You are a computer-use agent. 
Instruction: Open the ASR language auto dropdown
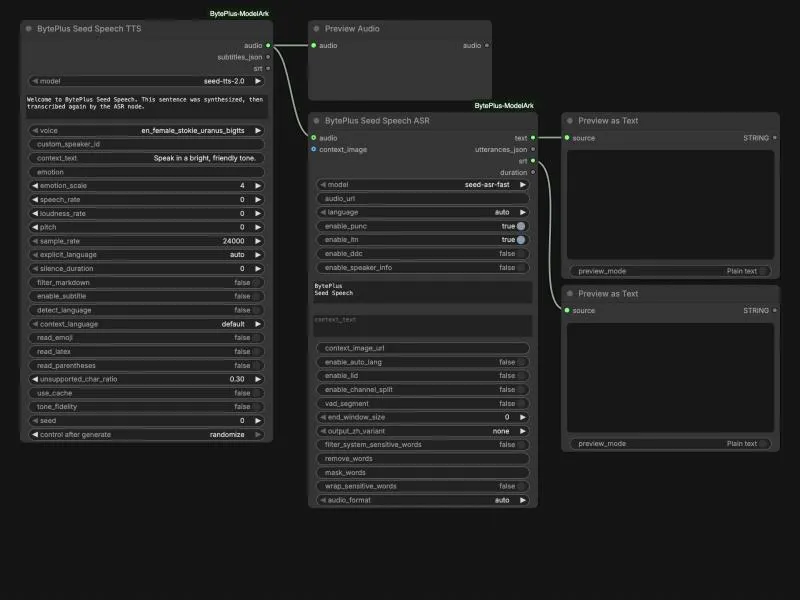tap(422, 212)
